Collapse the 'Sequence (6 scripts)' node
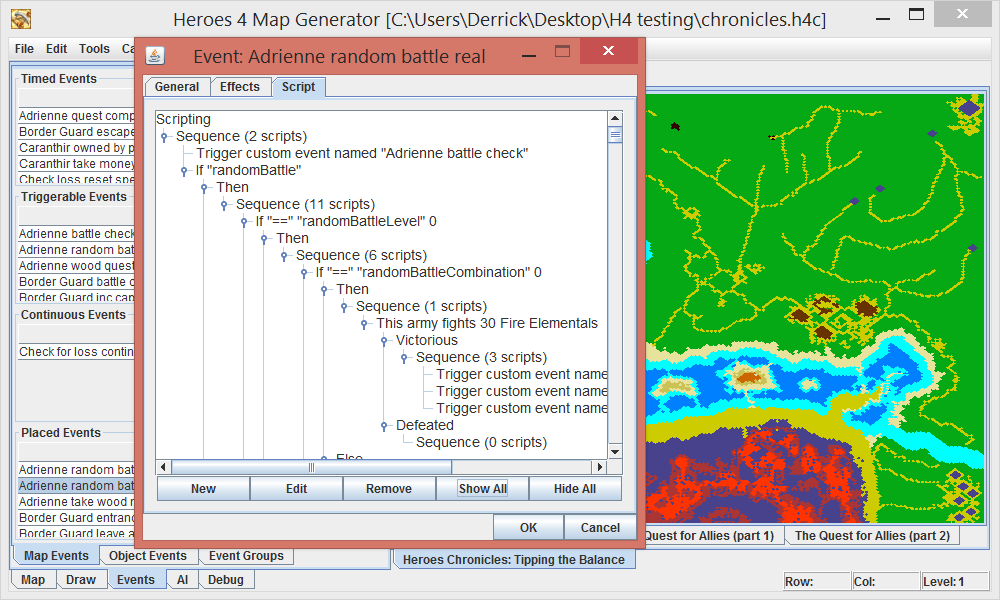1000x600 pixels. click(284, 256)
